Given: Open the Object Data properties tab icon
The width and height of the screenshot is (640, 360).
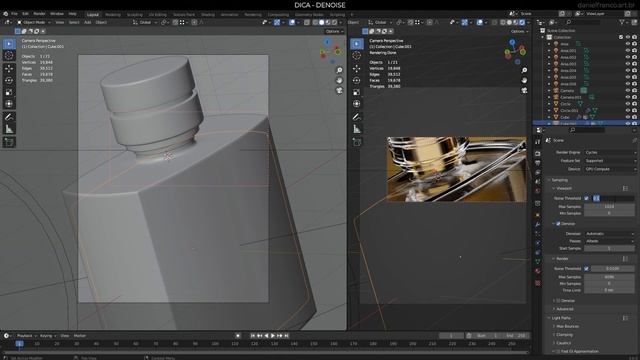Looking at the screenshot, I should pyautogui.click(x=538, y=262).
